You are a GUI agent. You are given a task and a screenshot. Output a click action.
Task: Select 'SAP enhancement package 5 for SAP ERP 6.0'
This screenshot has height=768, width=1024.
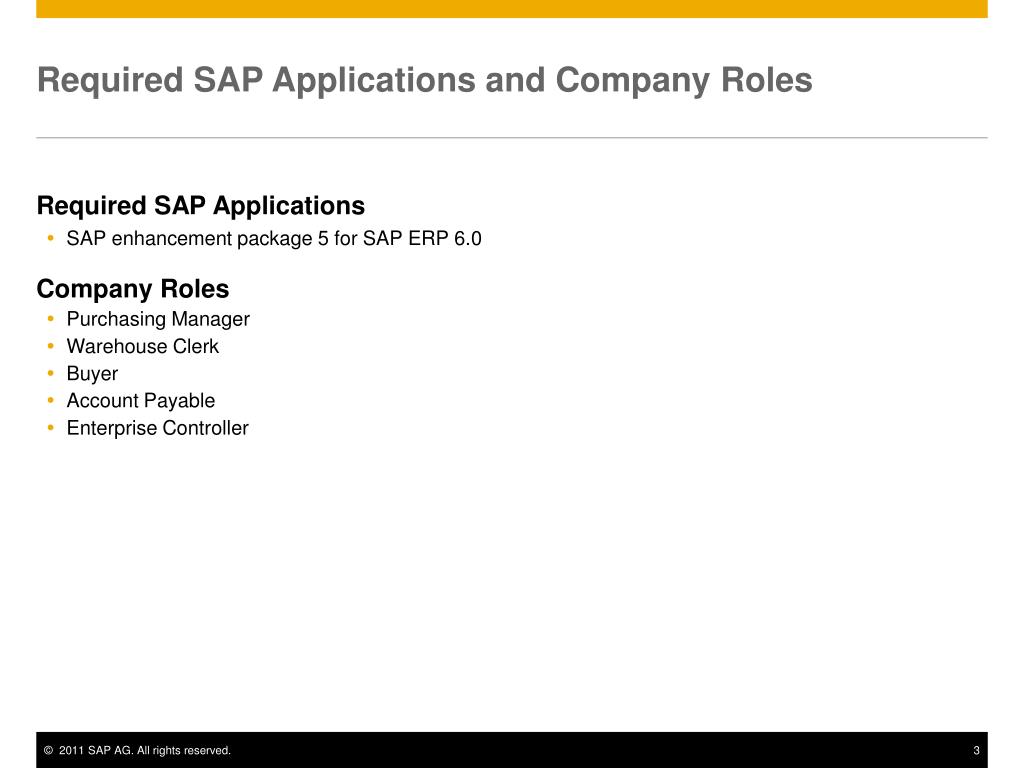274,238
